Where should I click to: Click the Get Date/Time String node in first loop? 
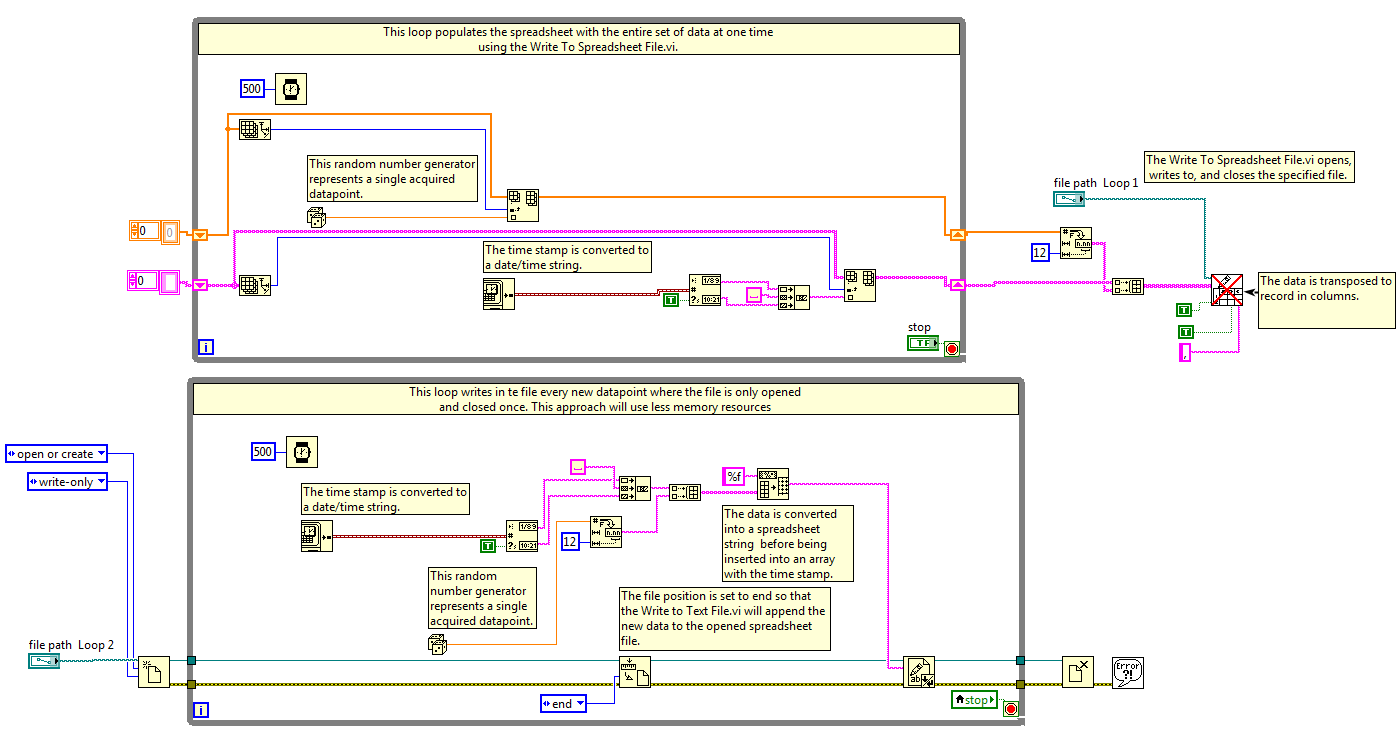705,289
